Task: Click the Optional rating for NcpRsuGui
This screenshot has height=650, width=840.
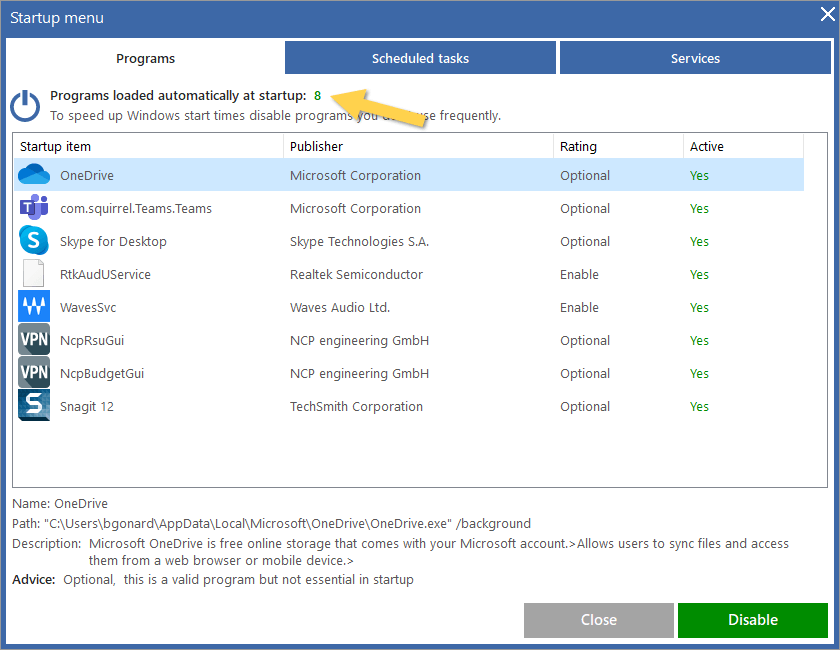Action: tap(585, 341)
